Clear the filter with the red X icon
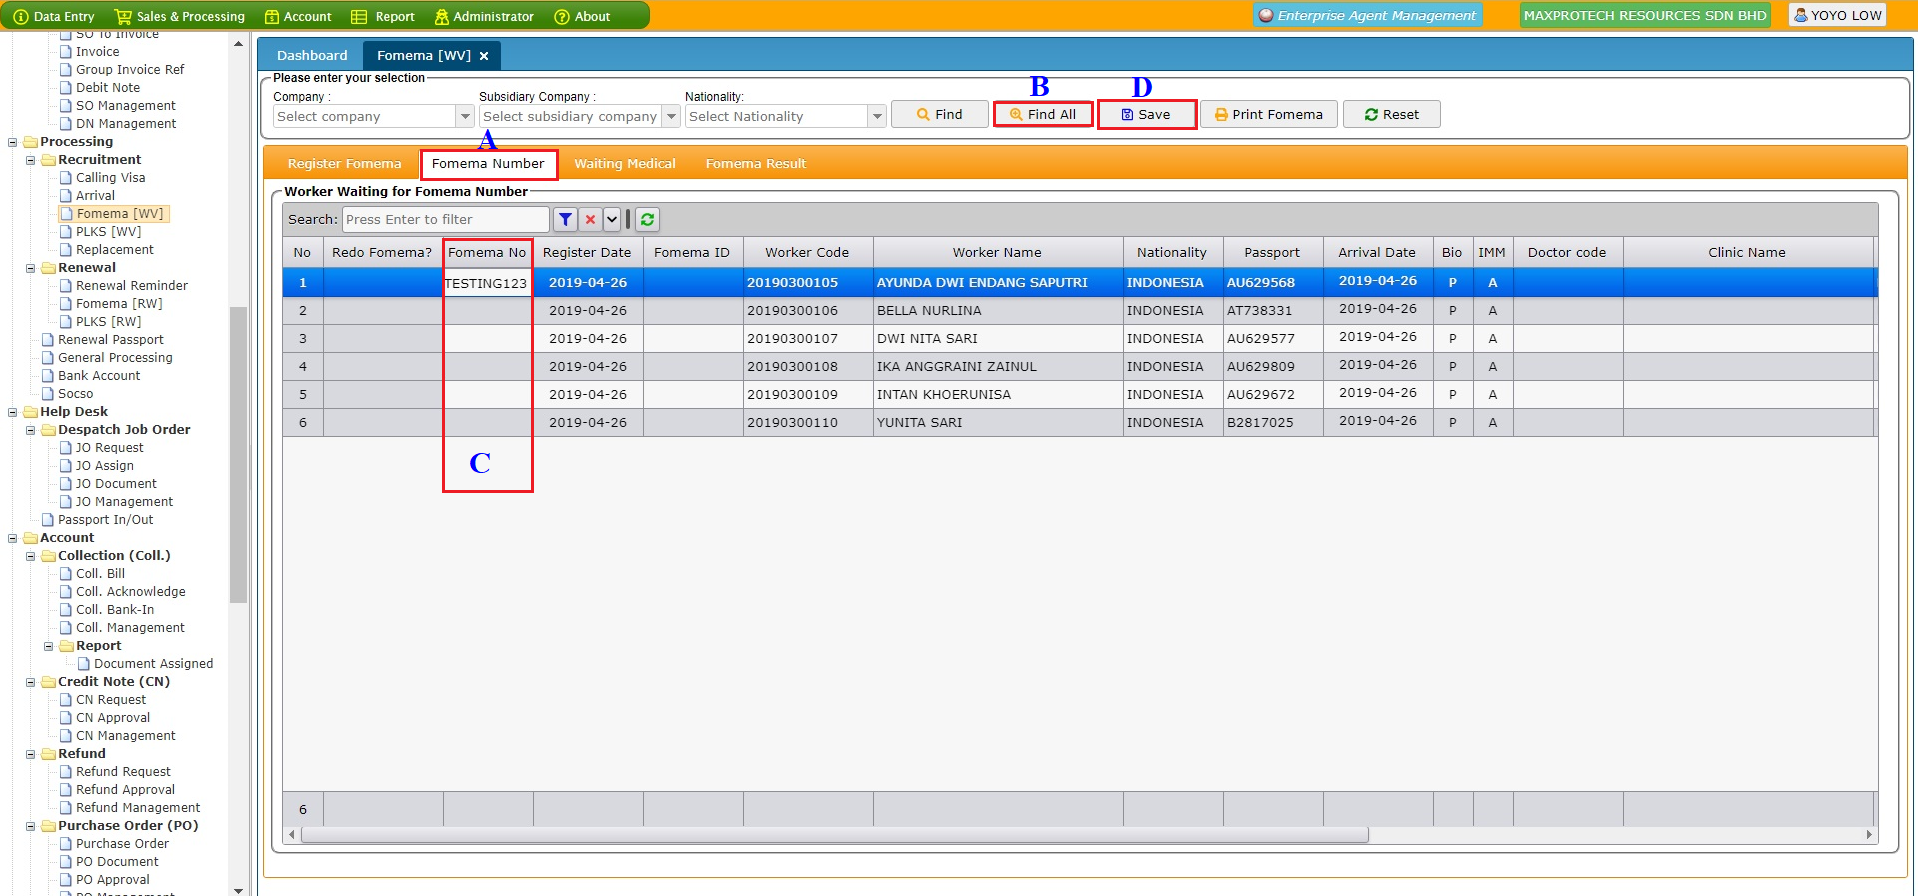Viewport: 1918px width, 896px height. point(590,220)
